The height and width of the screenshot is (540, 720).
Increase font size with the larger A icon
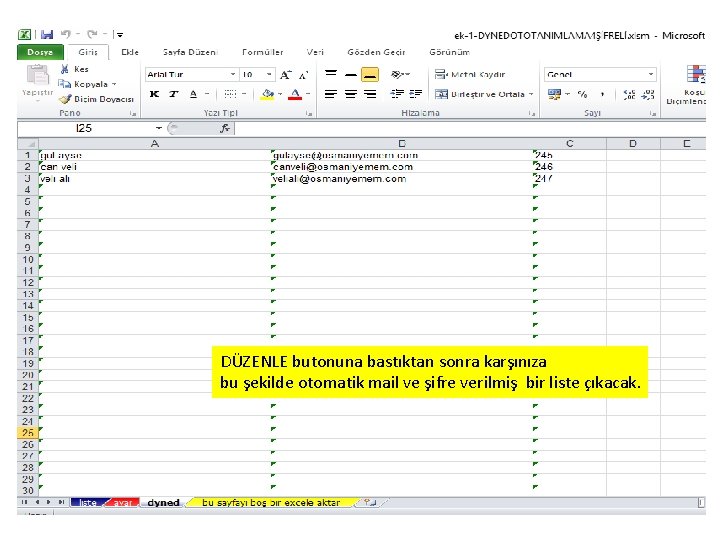click(x=286, y=75)
